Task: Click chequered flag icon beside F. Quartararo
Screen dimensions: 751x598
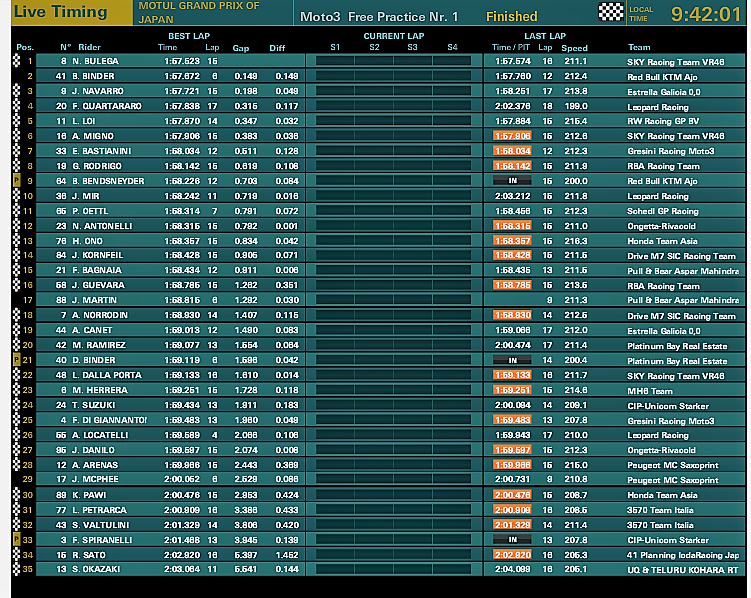Action: [x=17, y=105]
